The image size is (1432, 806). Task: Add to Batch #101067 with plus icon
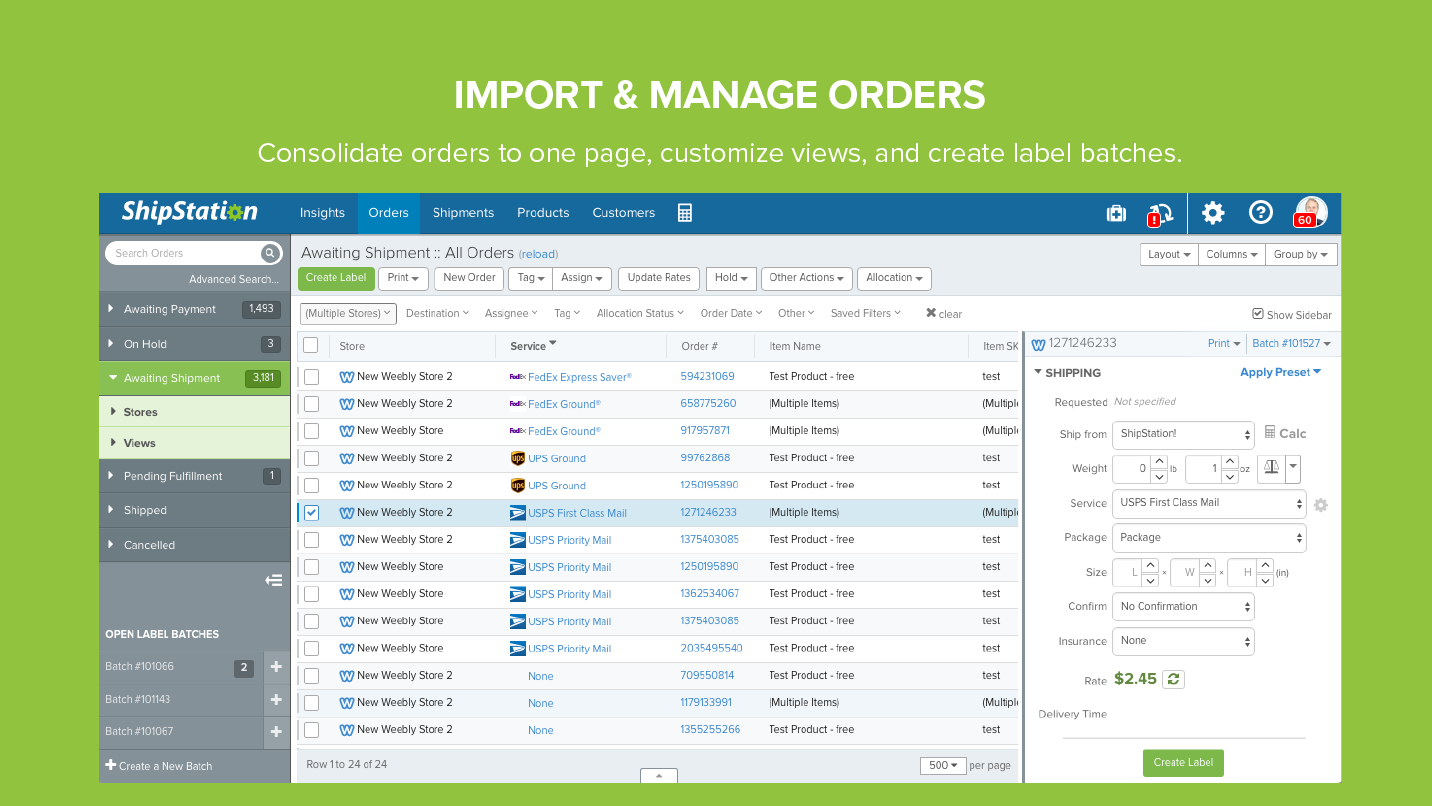tap(276, 732)
